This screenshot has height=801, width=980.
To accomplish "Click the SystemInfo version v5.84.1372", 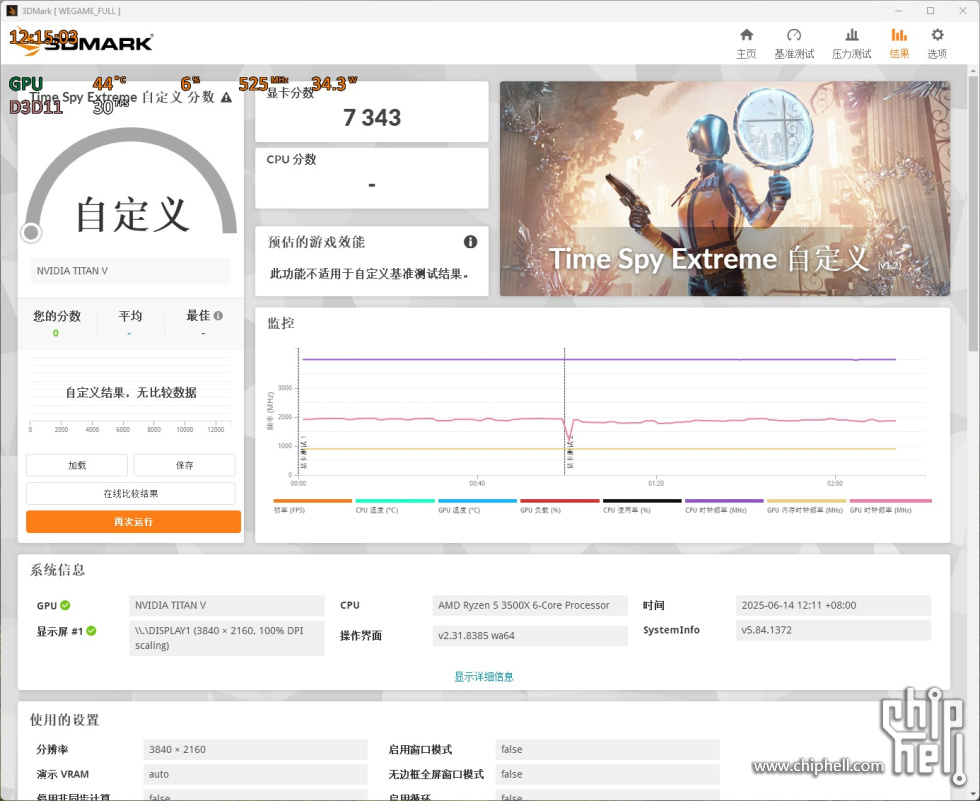I will point(833,630).
